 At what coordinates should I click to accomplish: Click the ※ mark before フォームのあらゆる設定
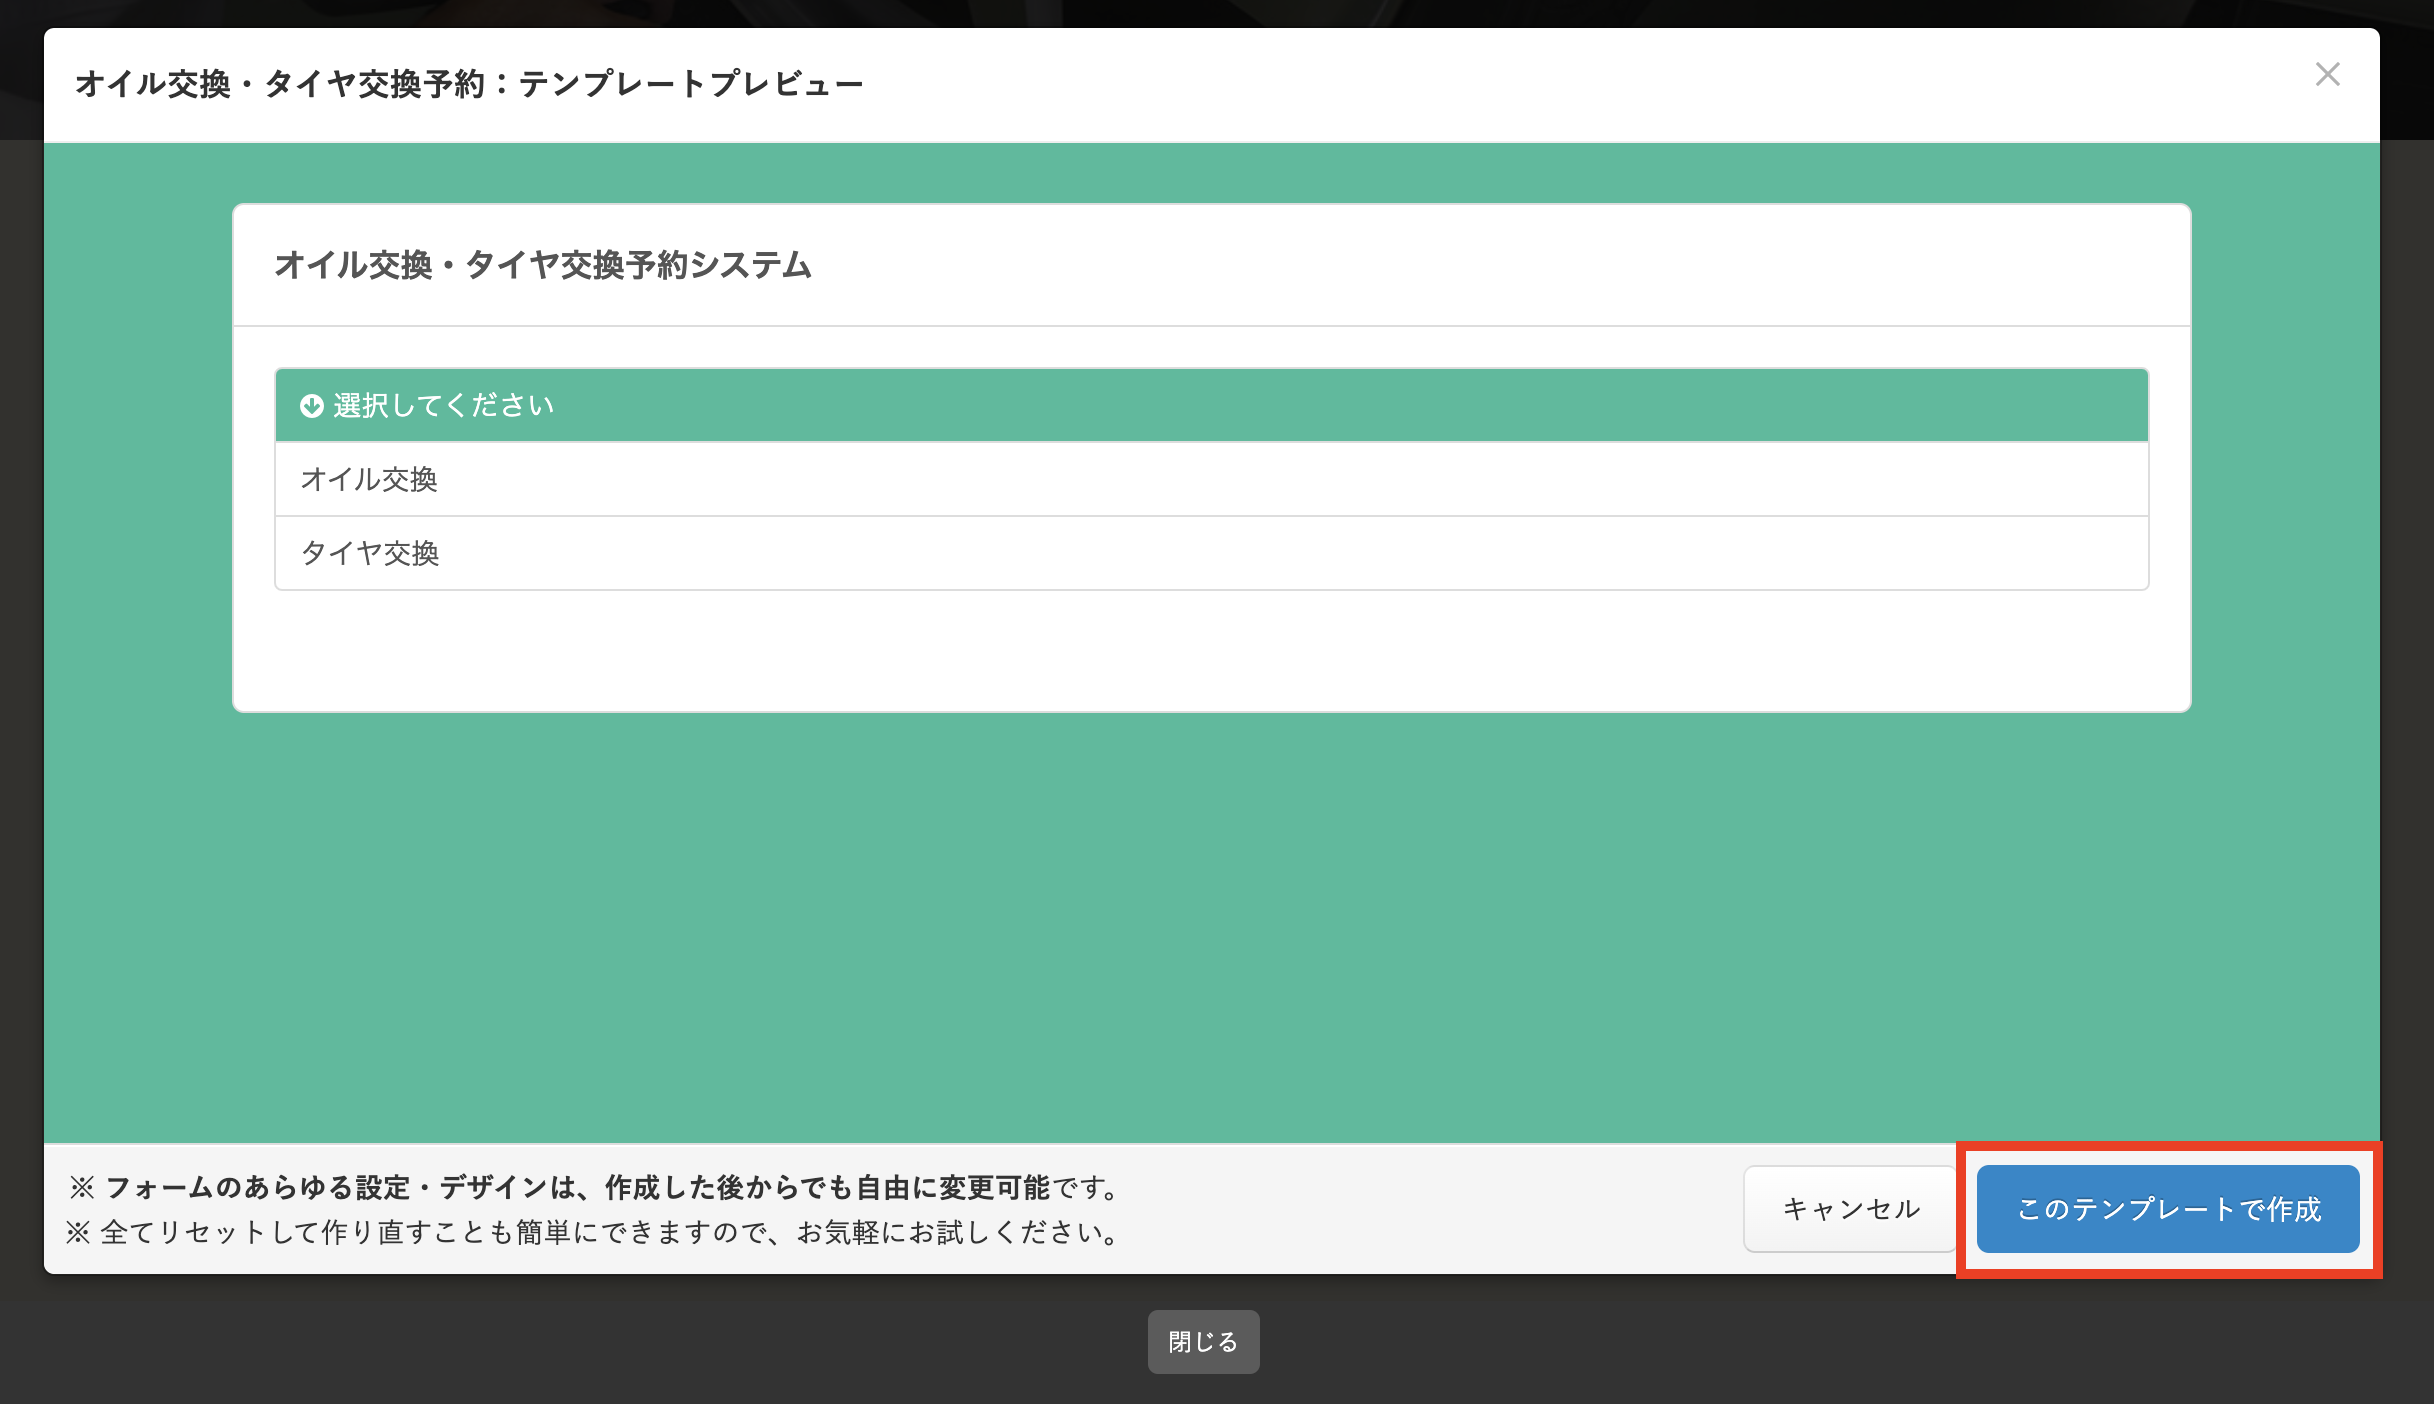(x=82, y=1188)
